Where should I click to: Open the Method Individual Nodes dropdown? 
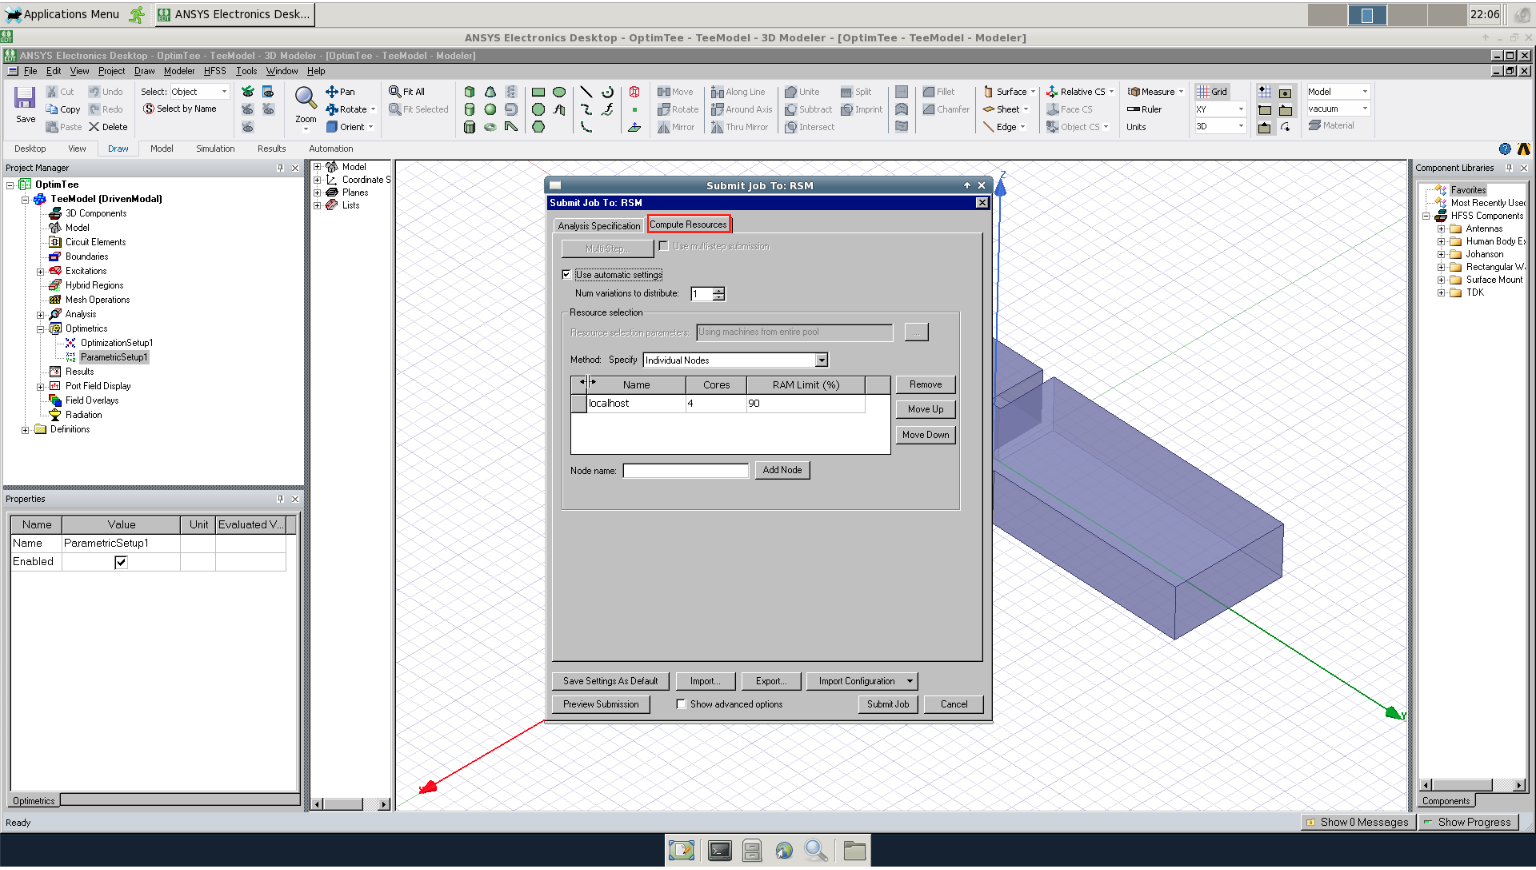(821, 361)
